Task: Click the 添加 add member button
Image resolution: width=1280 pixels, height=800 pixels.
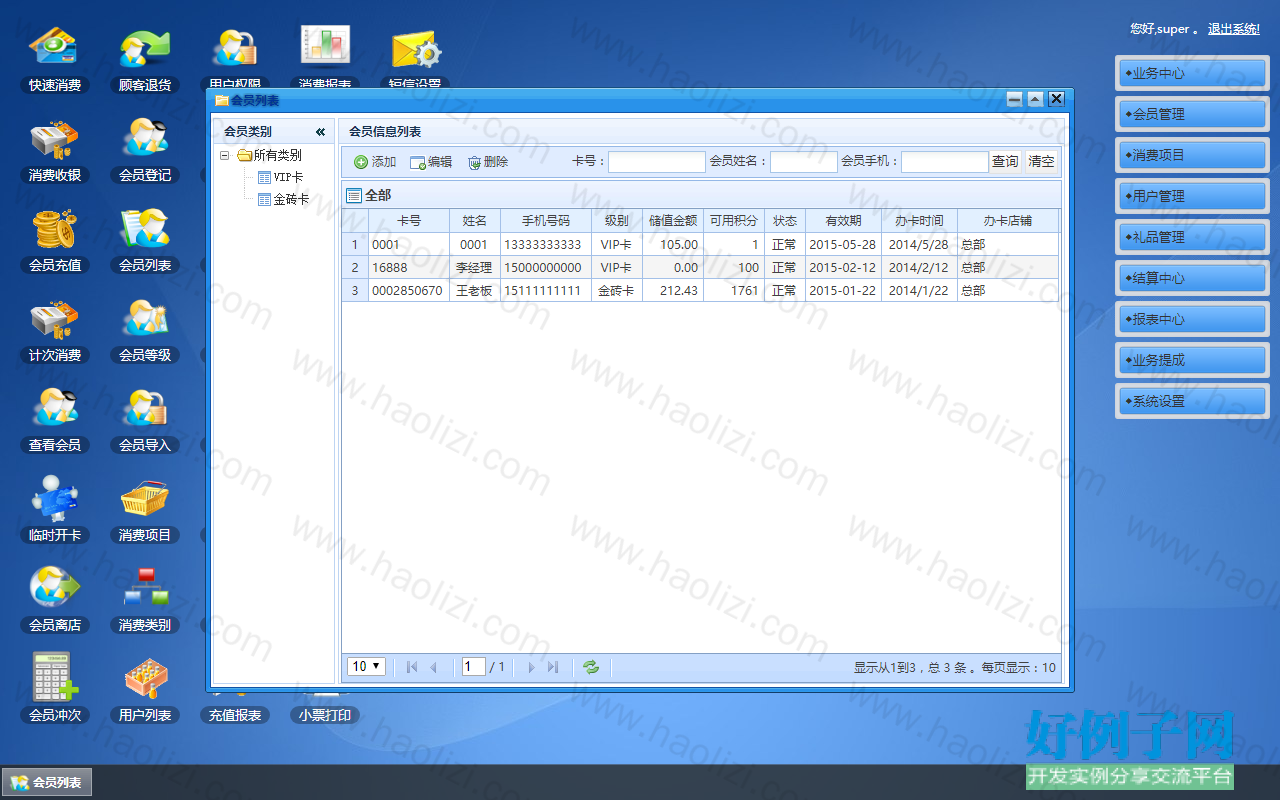Action: [375, 162]
